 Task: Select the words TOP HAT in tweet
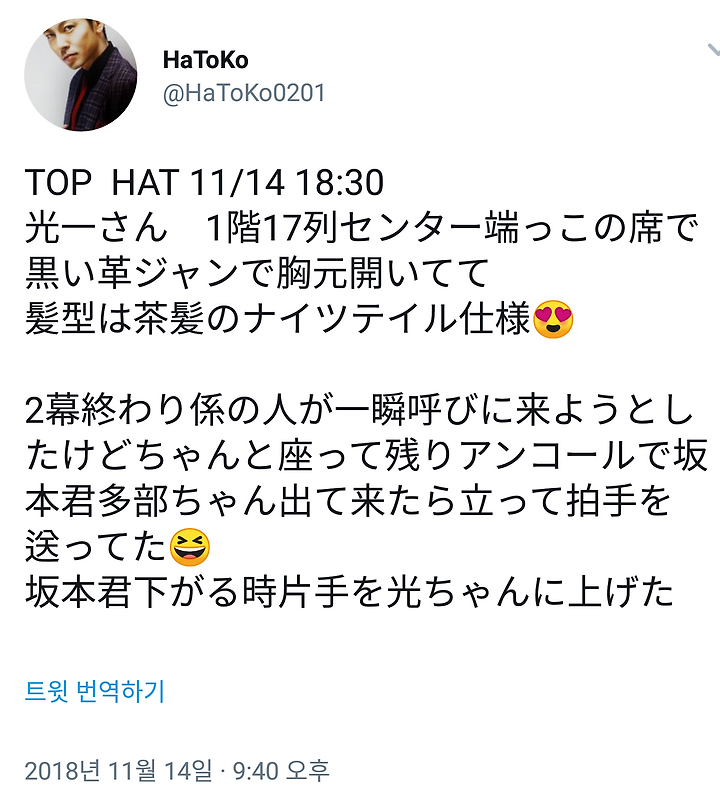pos(102,182)
